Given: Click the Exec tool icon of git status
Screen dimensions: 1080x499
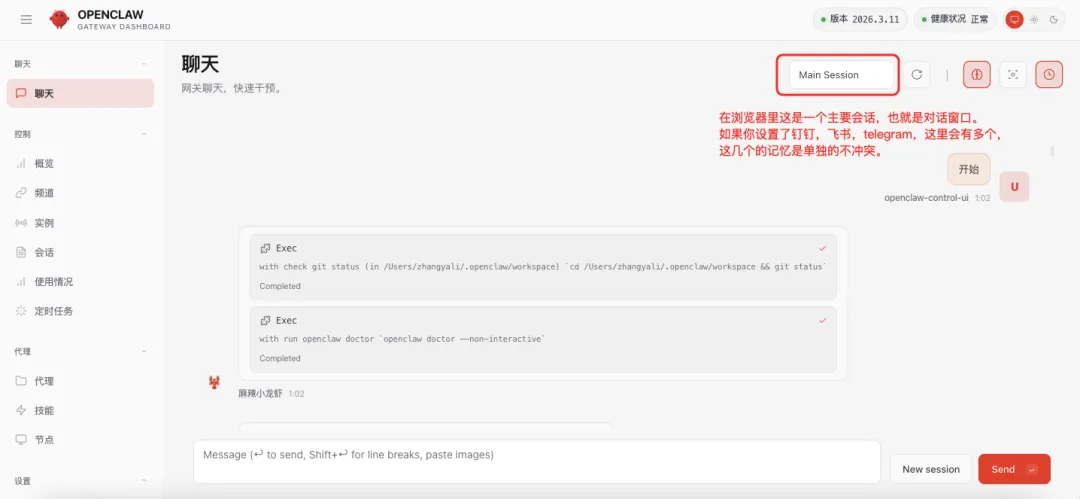Looking at the screenshot, I should tap(265, 248).
